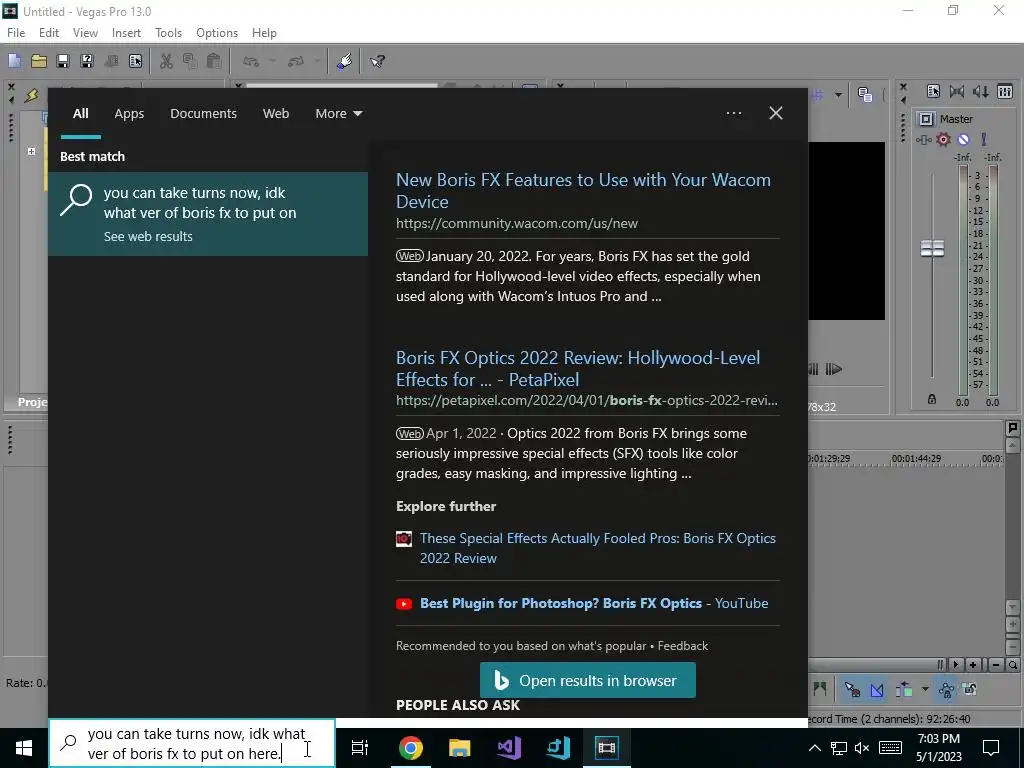Open mixing console icon

[1005, 92]
